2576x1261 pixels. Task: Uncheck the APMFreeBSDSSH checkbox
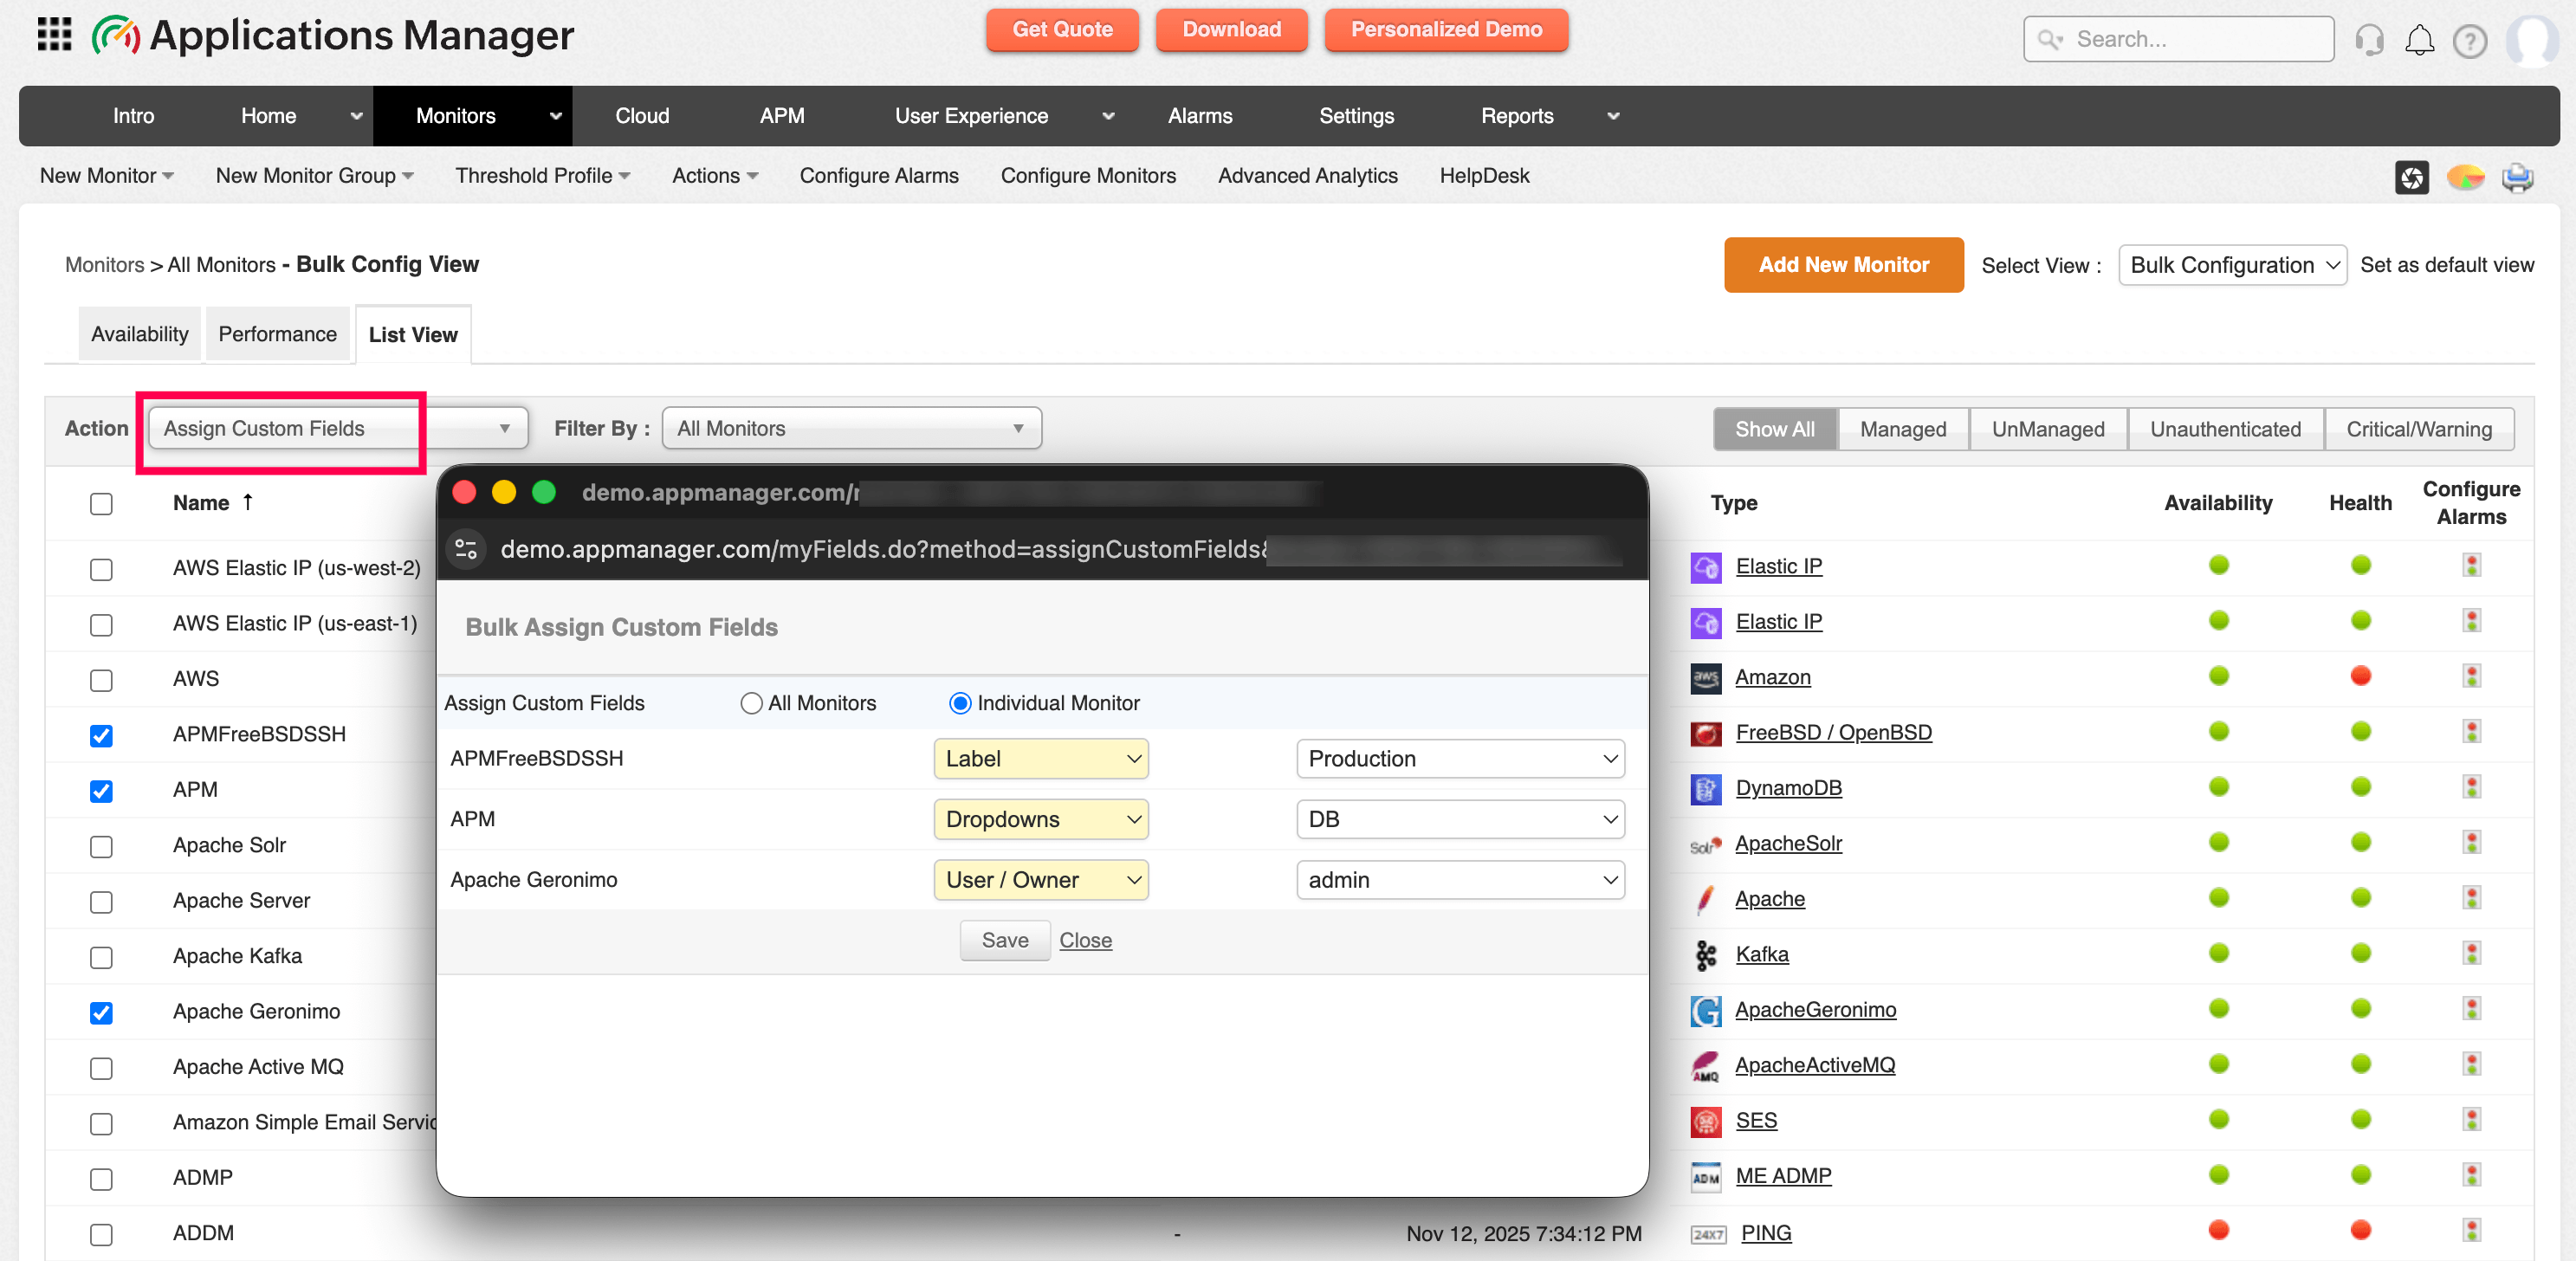[101, 736]
